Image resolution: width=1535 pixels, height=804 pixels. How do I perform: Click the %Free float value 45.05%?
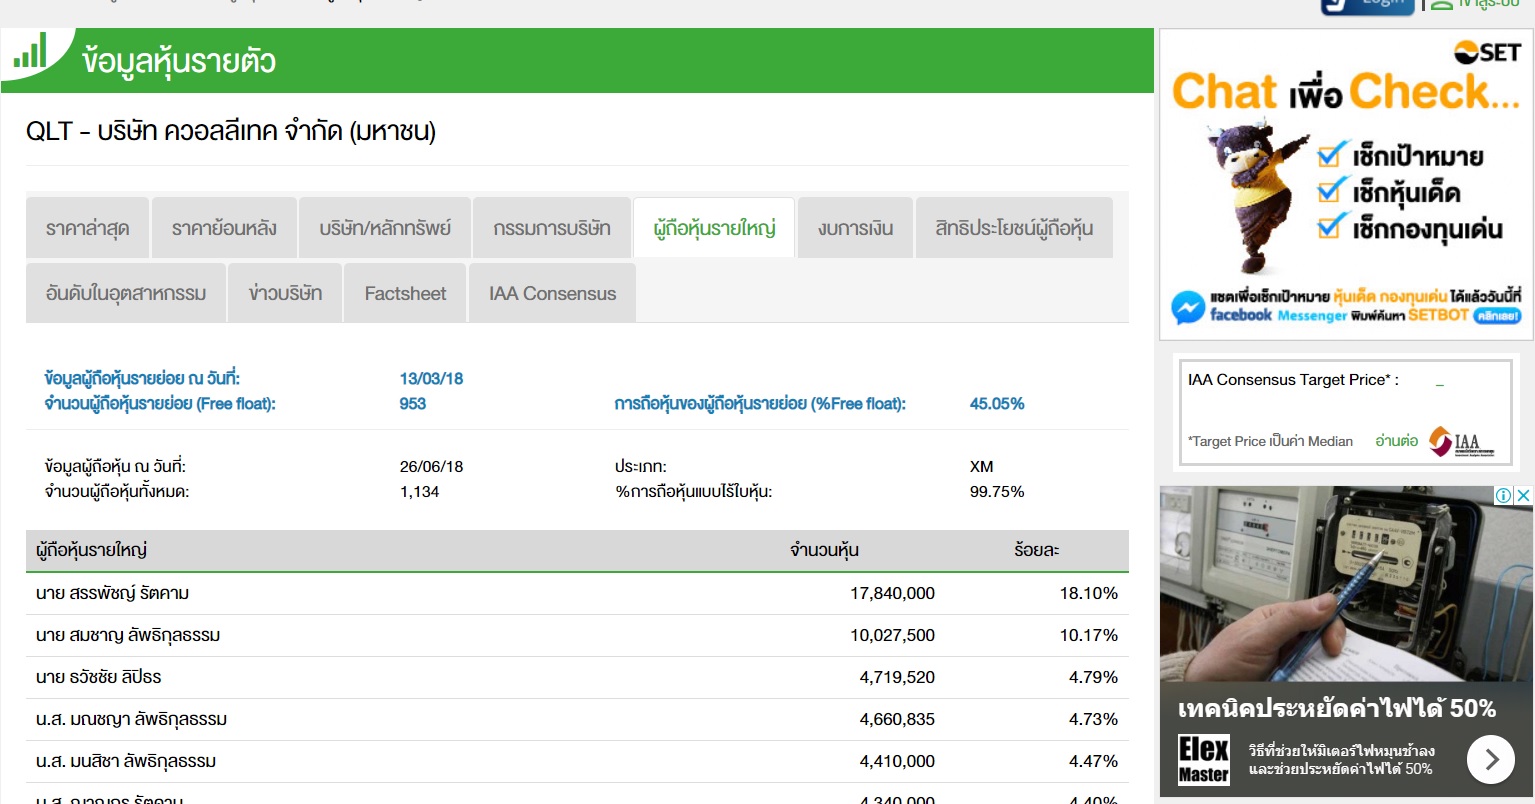point(997,404)
